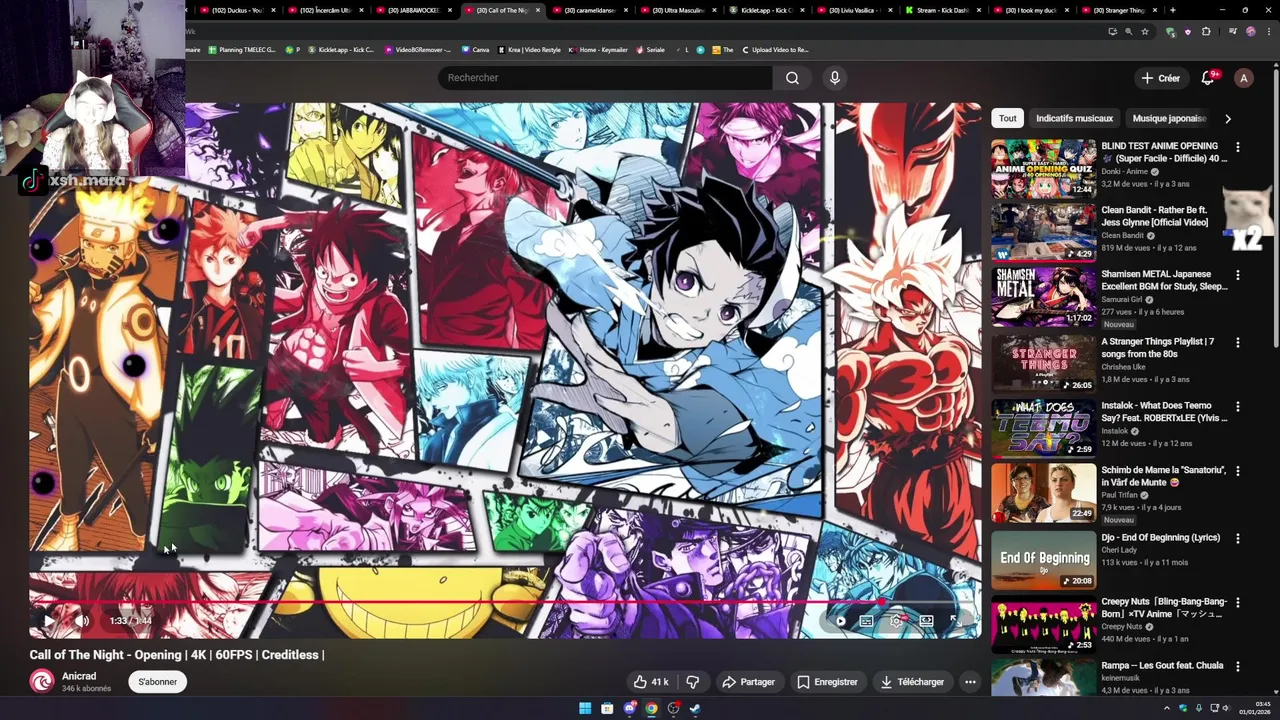Open options menu for Instalok Teemo video
This screenshot has height=720, width=1280.
[x=1238, y=407]
